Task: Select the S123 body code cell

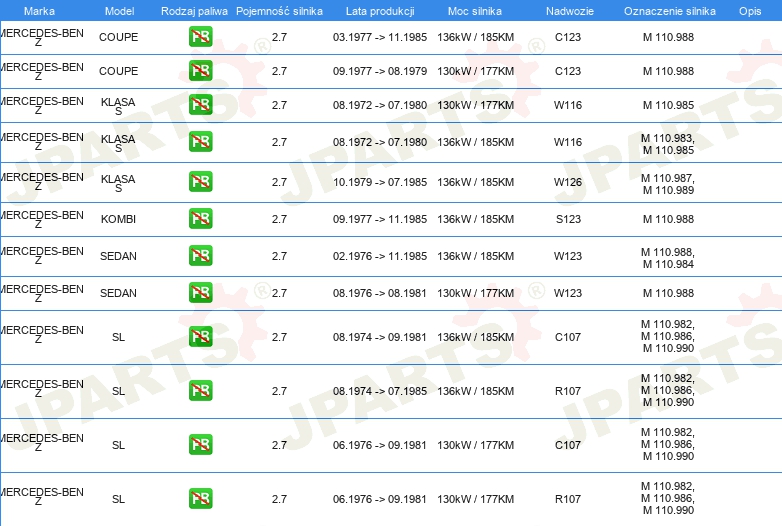Action: coord(568,219)
